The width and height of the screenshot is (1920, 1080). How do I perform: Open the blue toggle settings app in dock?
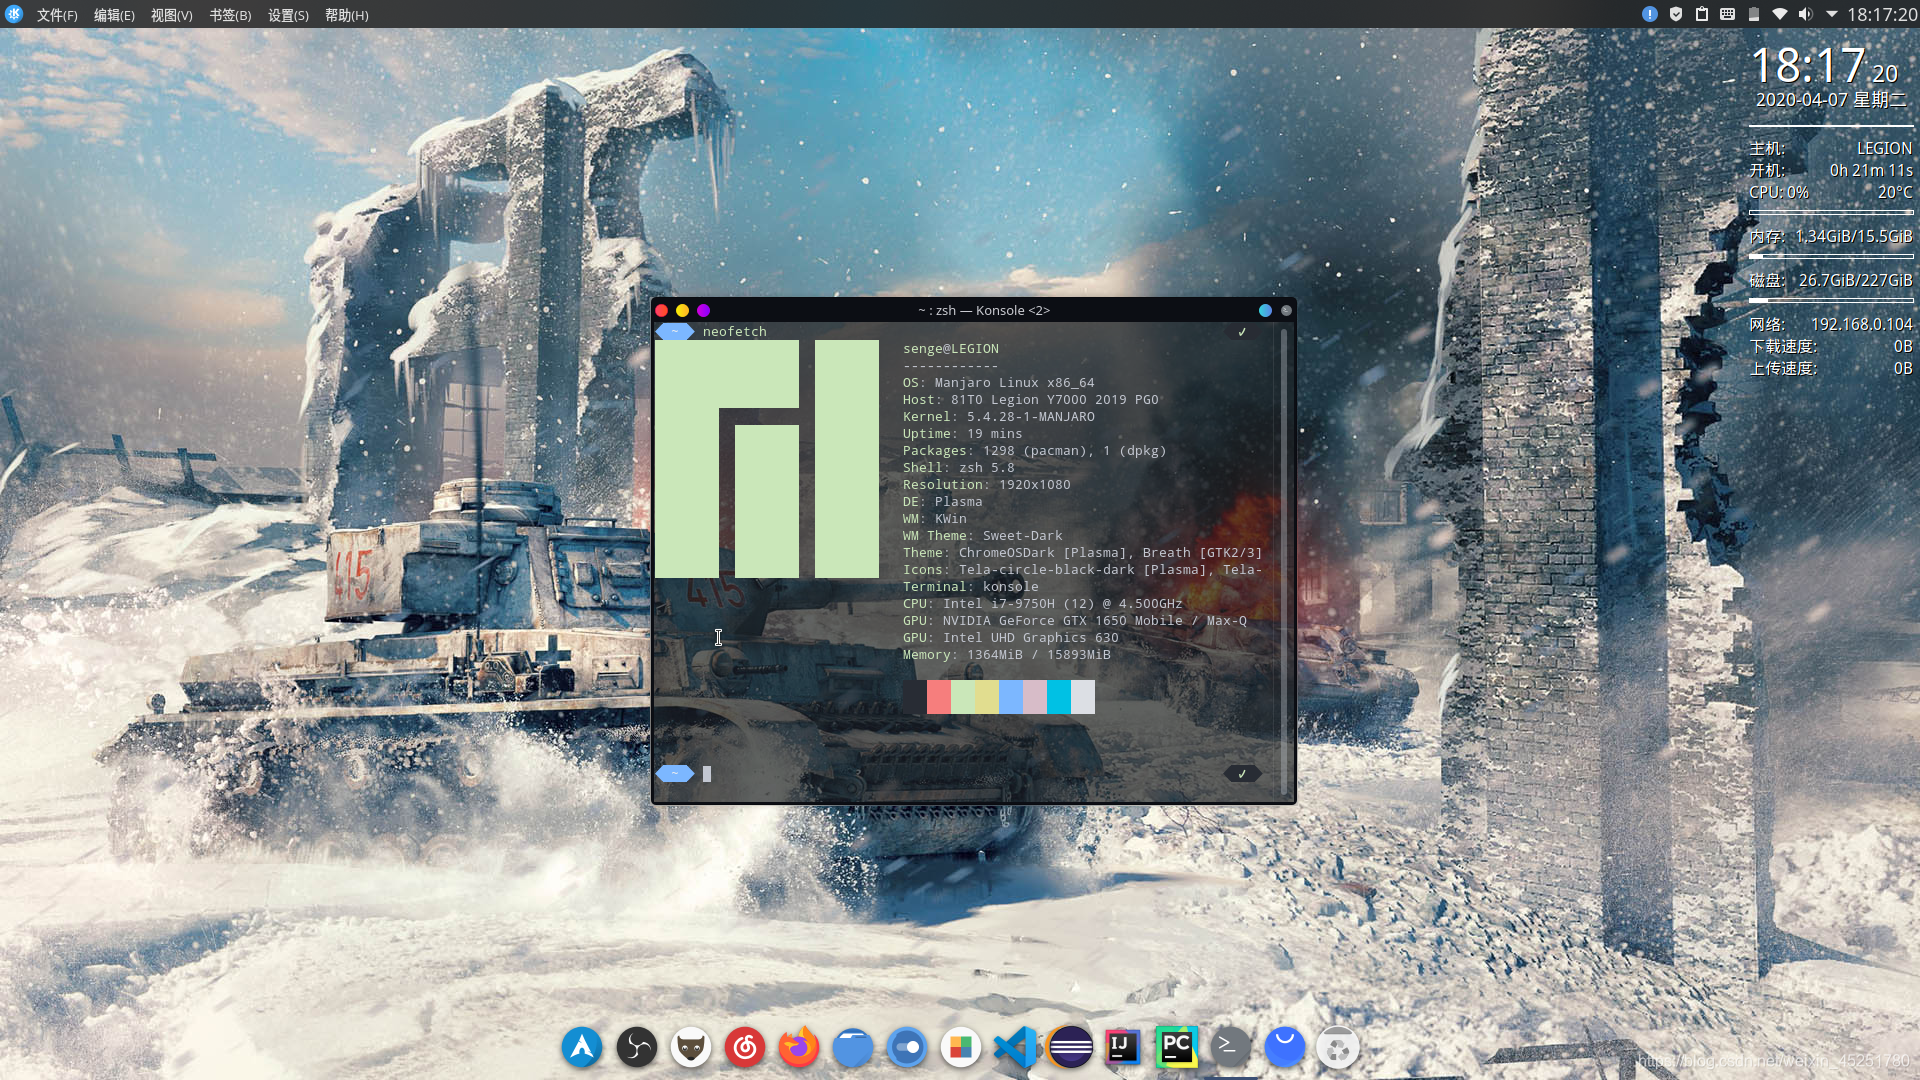[x=907, y=1047]
